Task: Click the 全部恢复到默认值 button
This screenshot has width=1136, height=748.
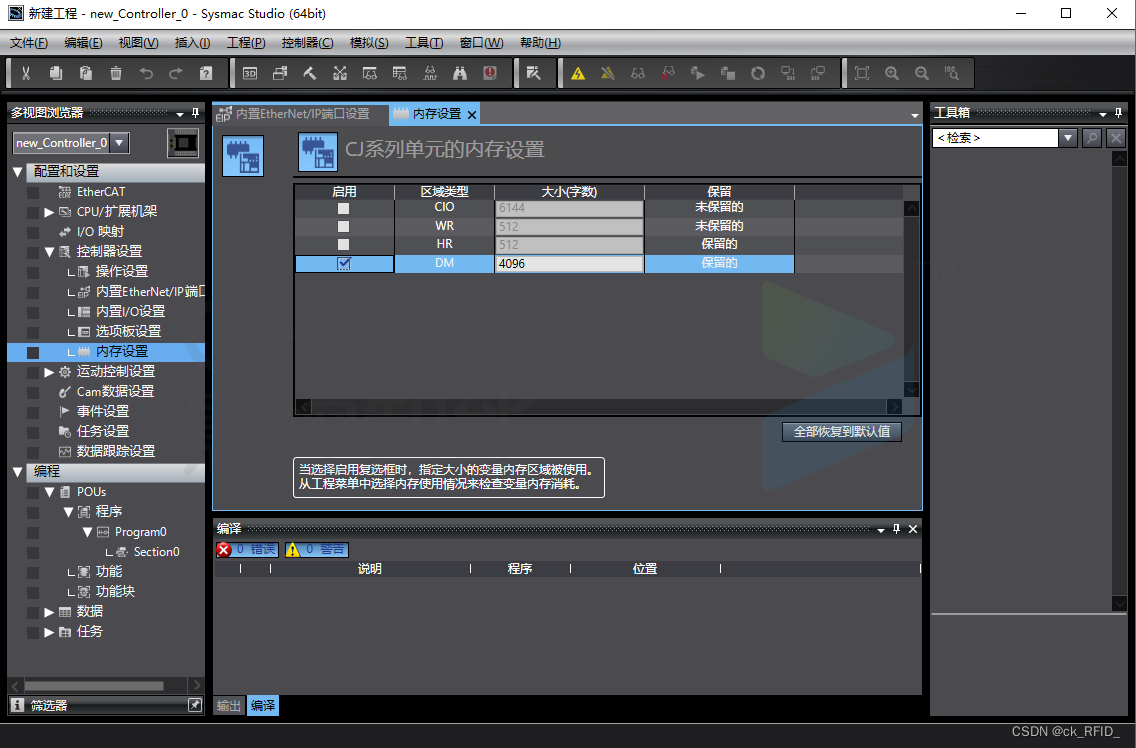Action: click(x=842, y=431)
